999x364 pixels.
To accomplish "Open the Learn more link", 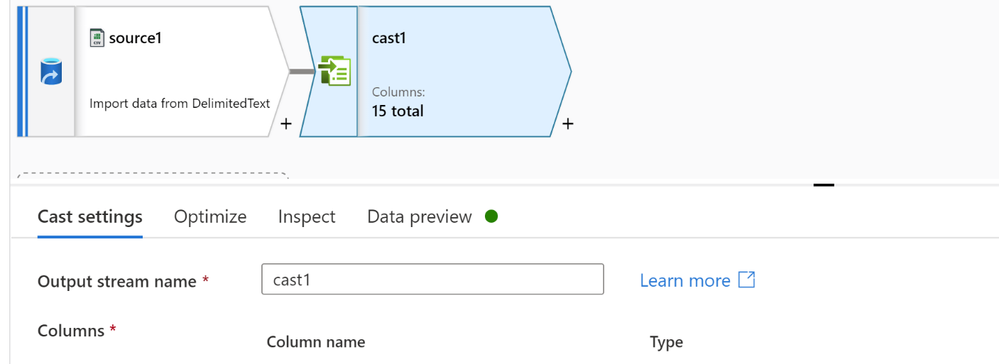I will click(685, 280).
